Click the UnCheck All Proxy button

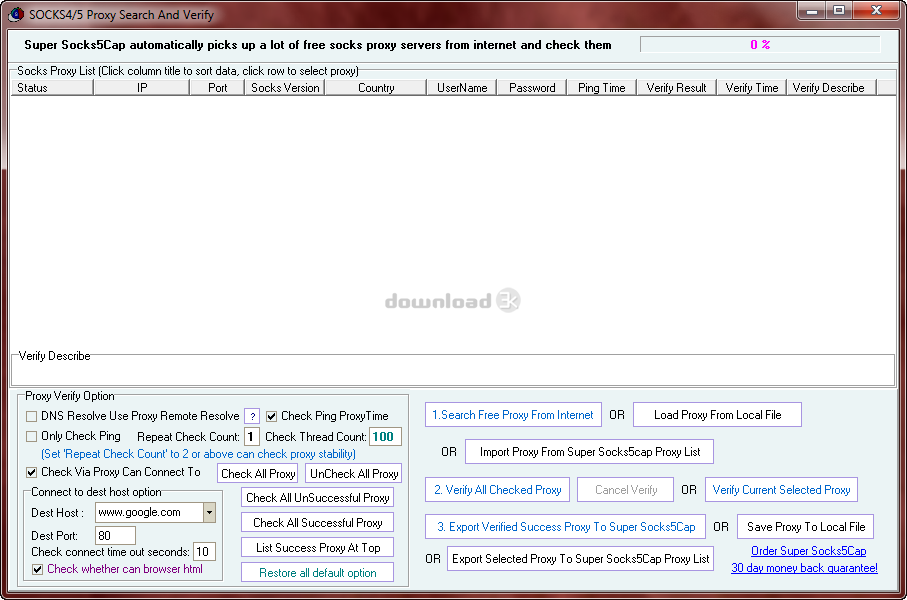(354, 474)
